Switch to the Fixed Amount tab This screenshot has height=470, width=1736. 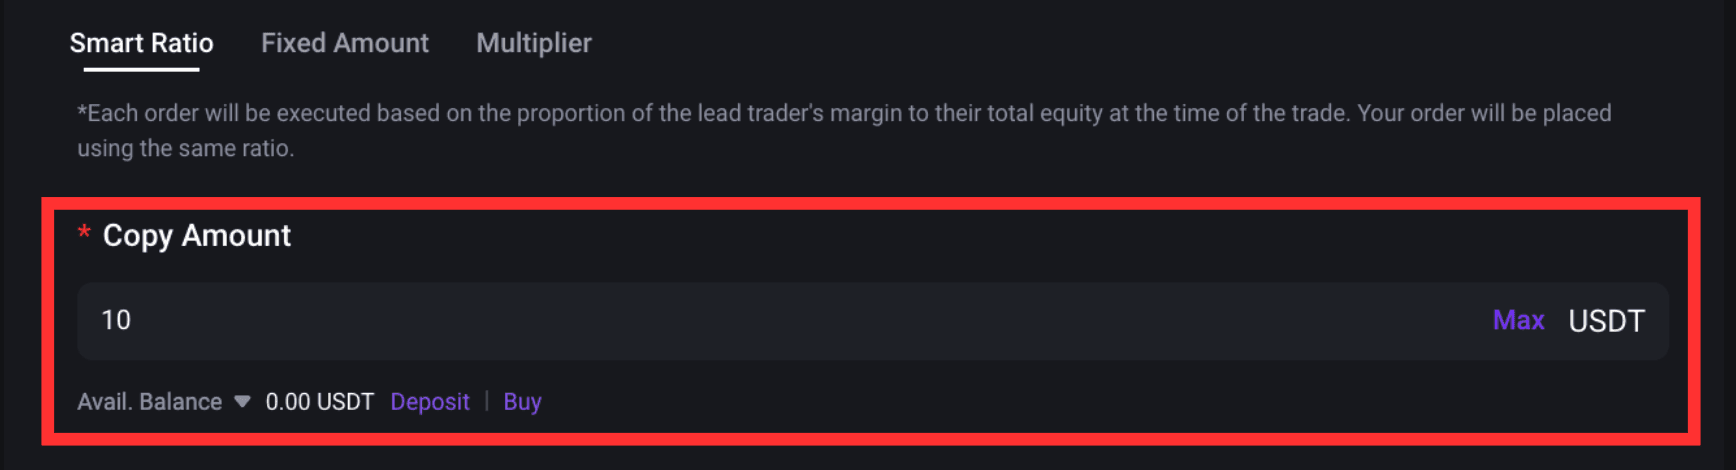(345, 43)
